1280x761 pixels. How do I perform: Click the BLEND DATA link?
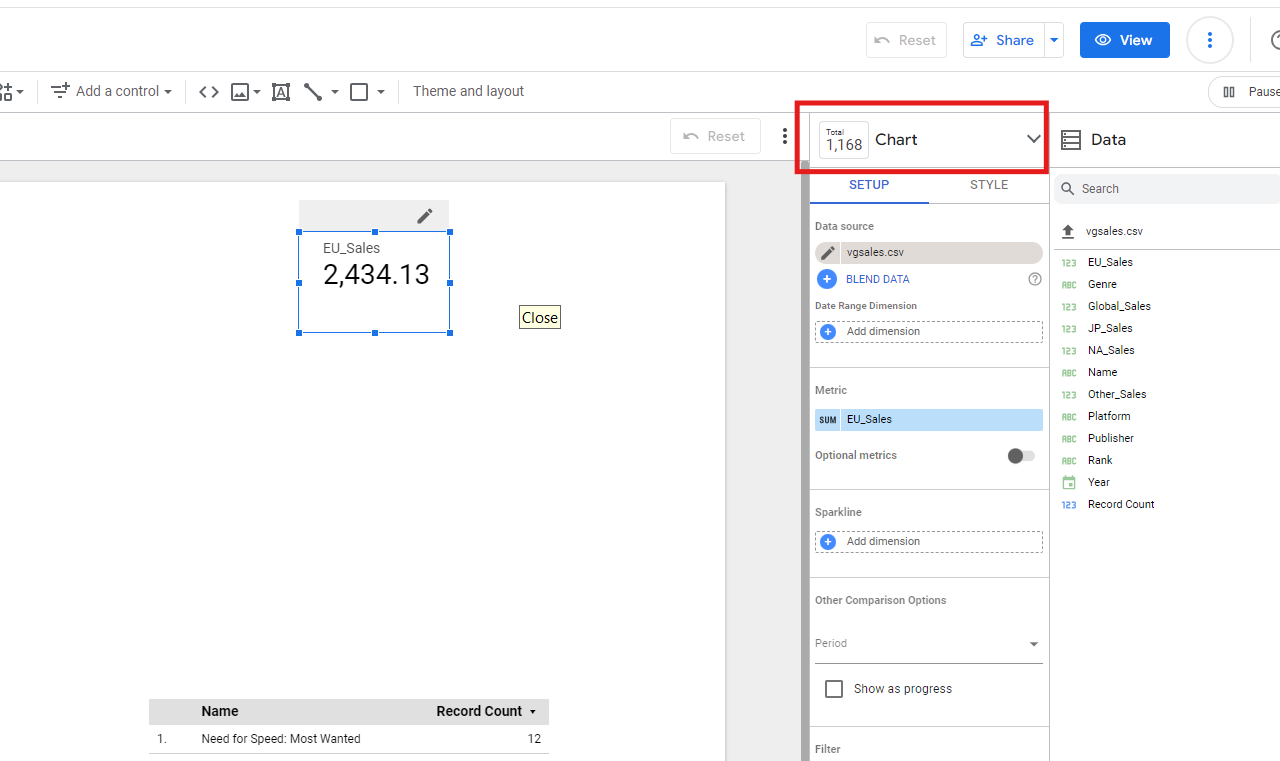(877, 279)
